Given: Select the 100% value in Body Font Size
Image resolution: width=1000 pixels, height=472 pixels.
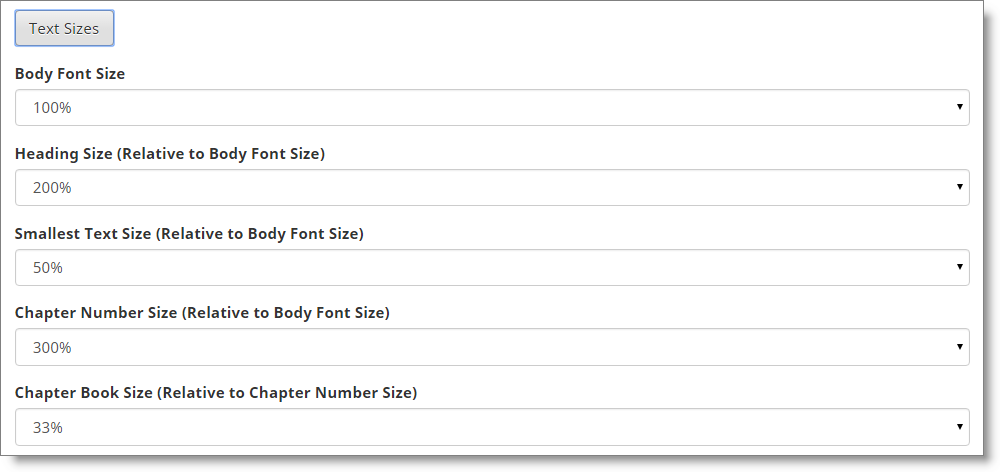Looking at the screenshot, I should point(52,108).
